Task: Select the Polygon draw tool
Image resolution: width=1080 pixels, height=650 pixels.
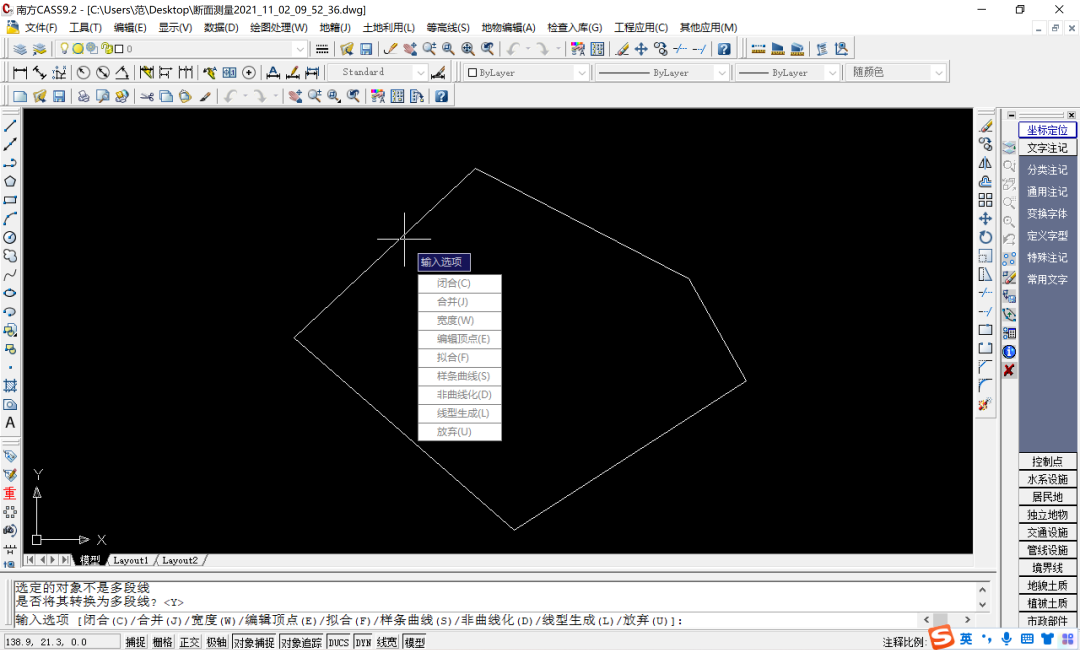Action: click(x=10, y=182)
